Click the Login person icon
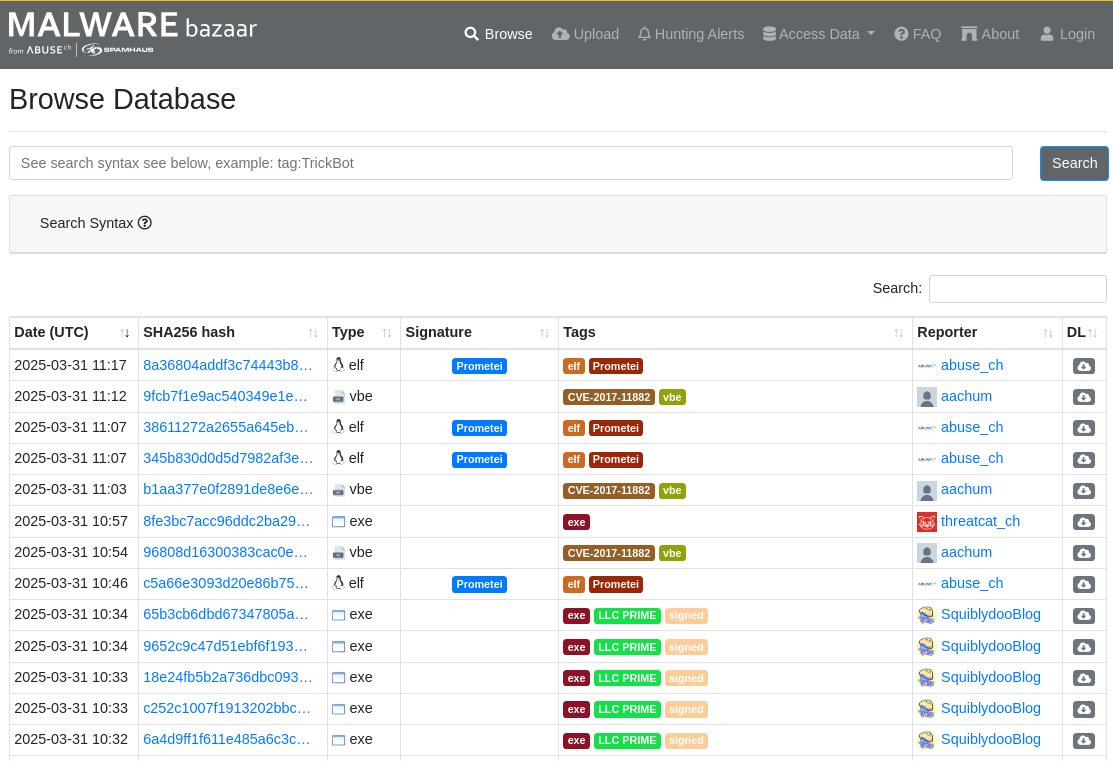The image size is (1113, 761). coord(1046,33)
